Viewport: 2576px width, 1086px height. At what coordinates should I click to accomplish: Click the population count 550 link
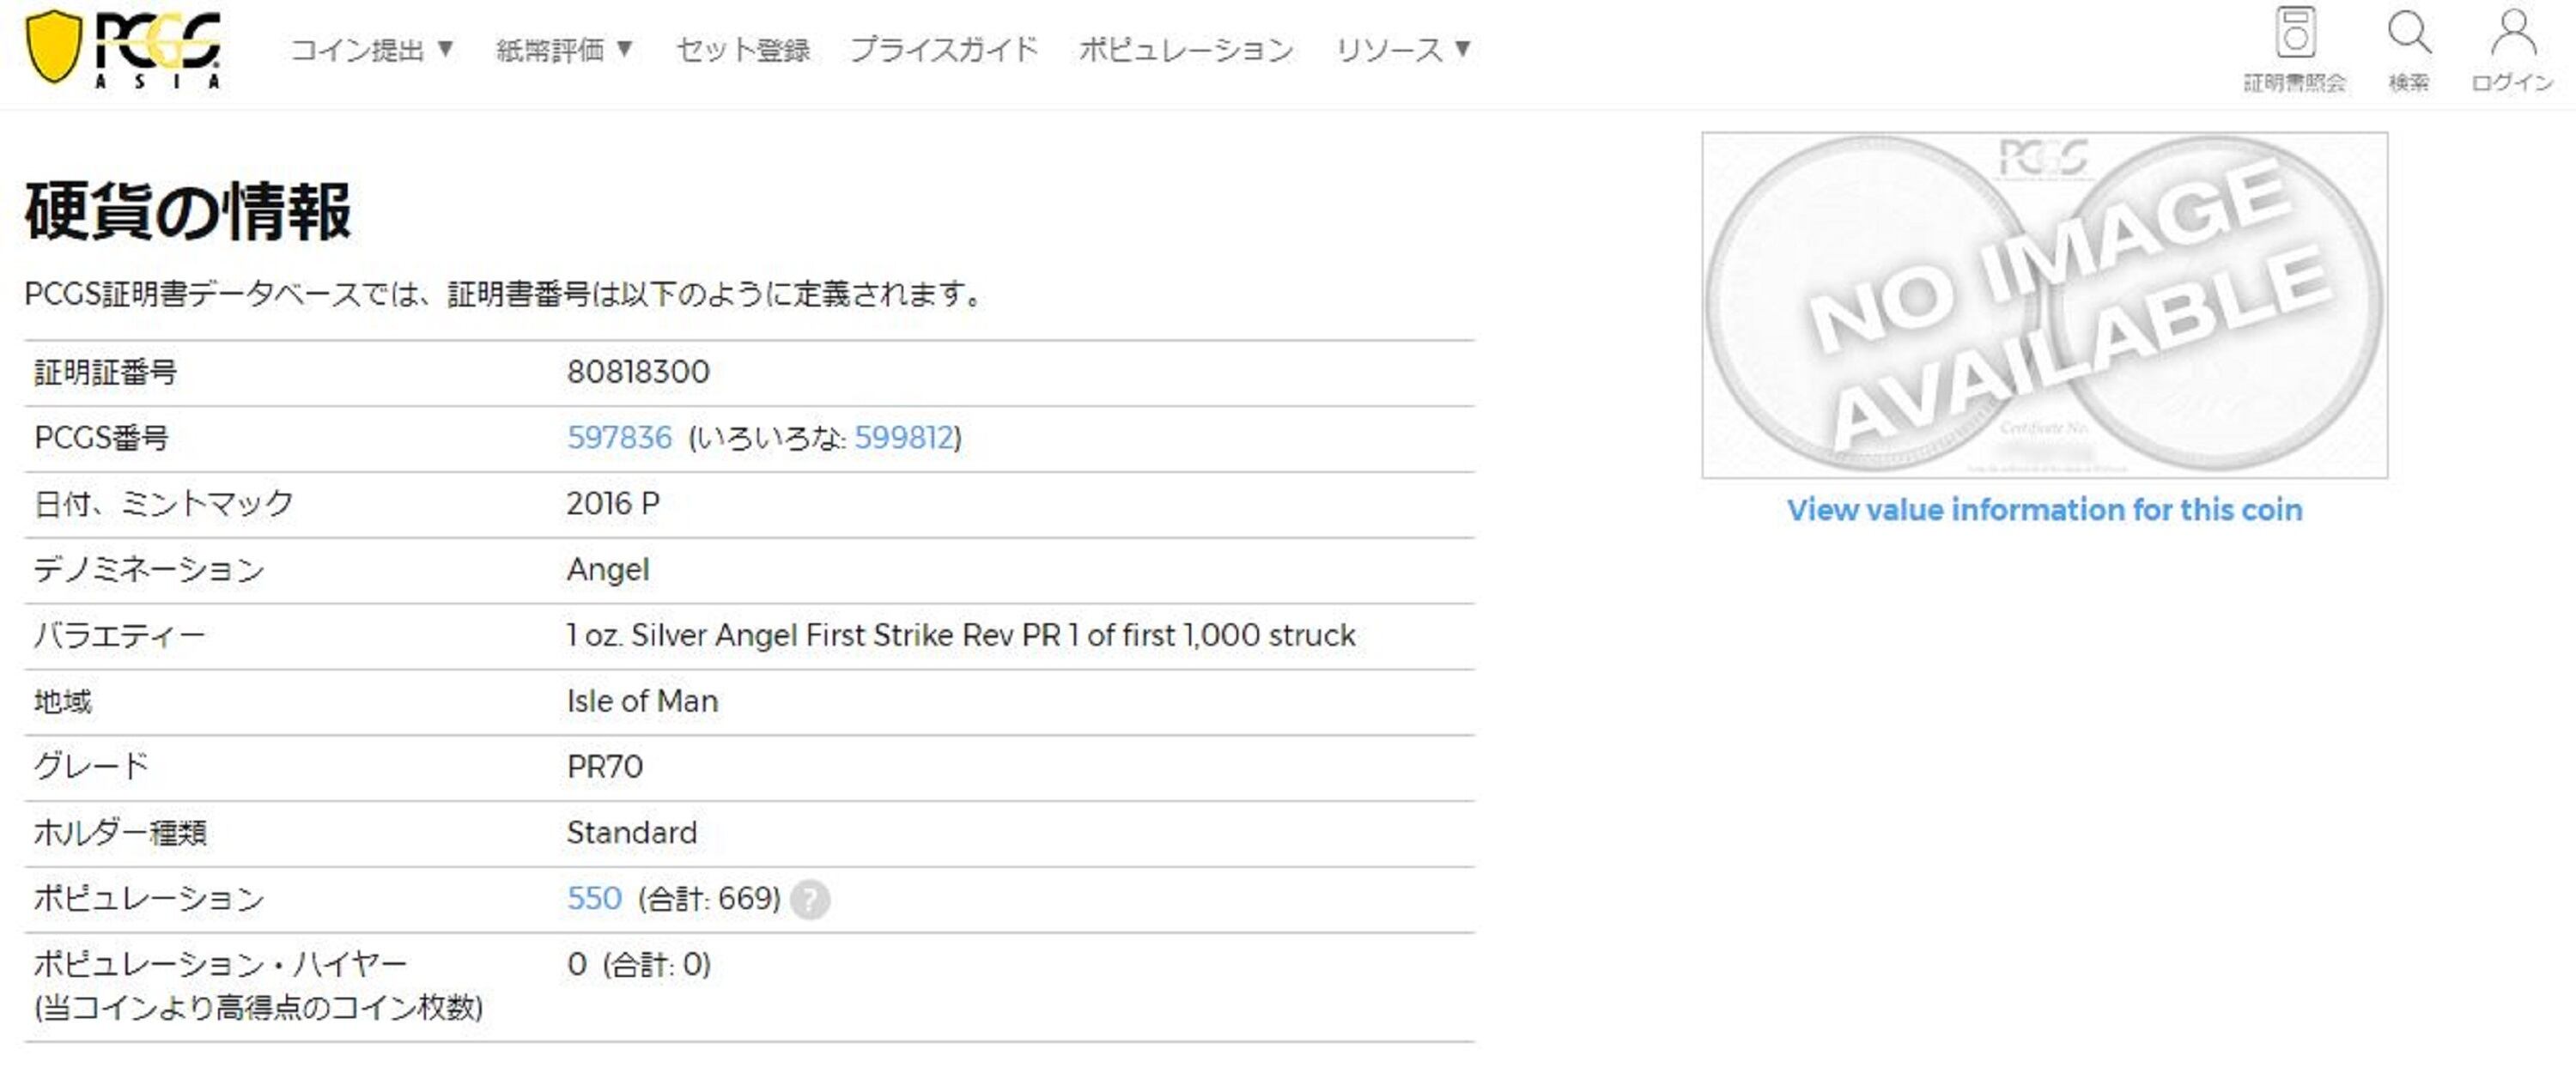coord(594,898)
